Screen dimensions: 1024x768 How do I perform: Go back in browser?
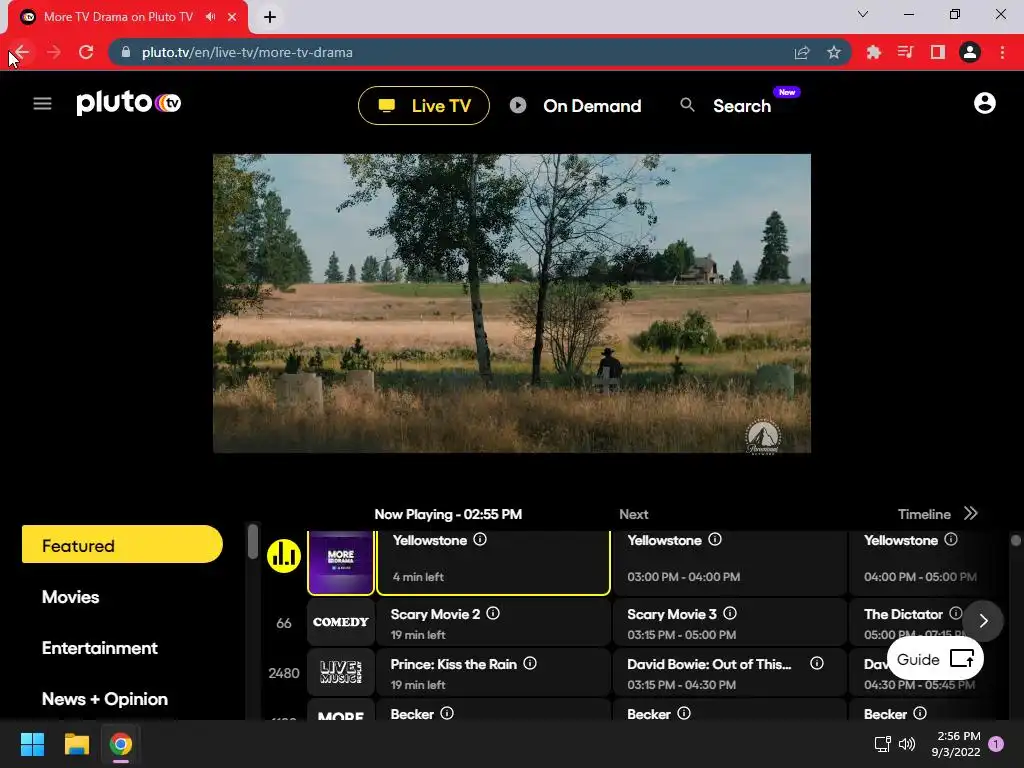(22, 52)
